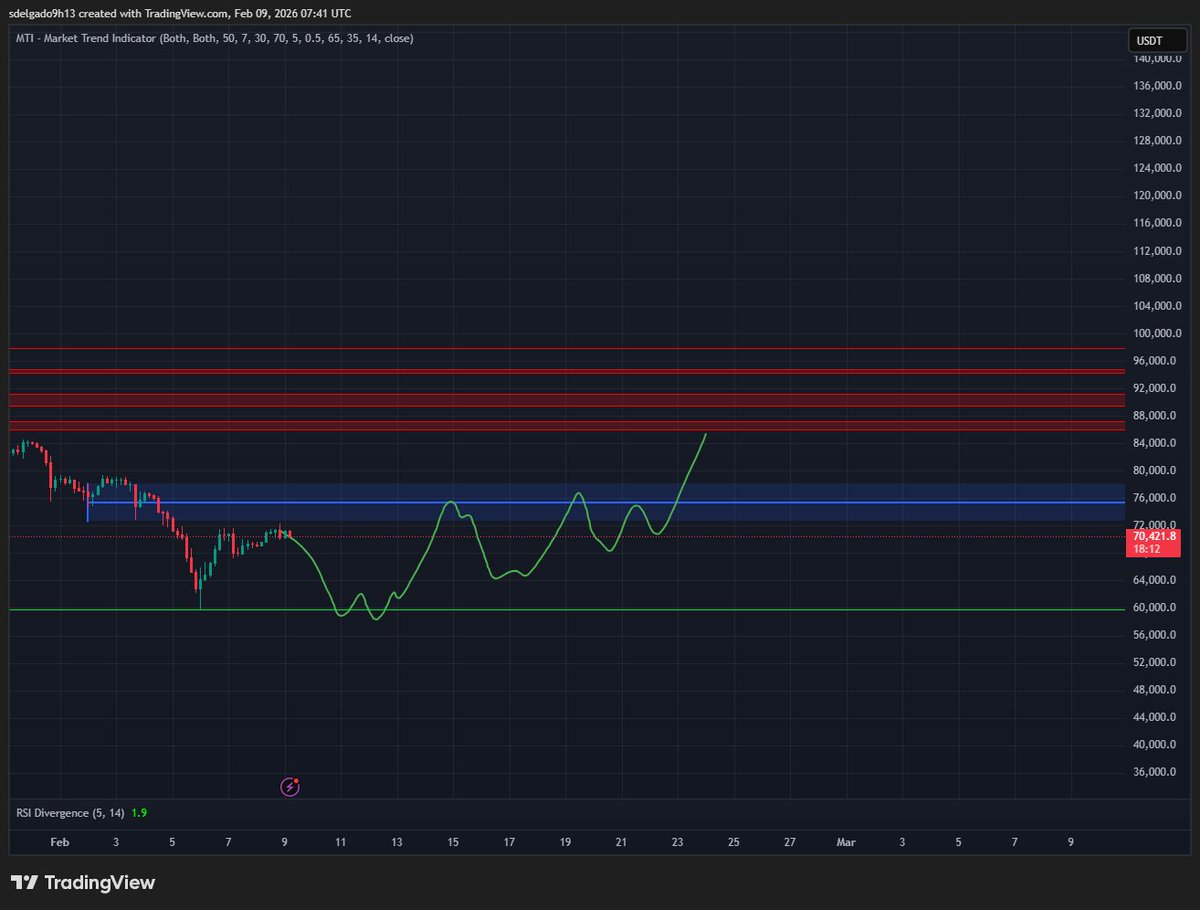Image resolution: width=1200 pixels, height=910 pixels.
Task: Click the RSI value 1.9
Action: [139, 813]
